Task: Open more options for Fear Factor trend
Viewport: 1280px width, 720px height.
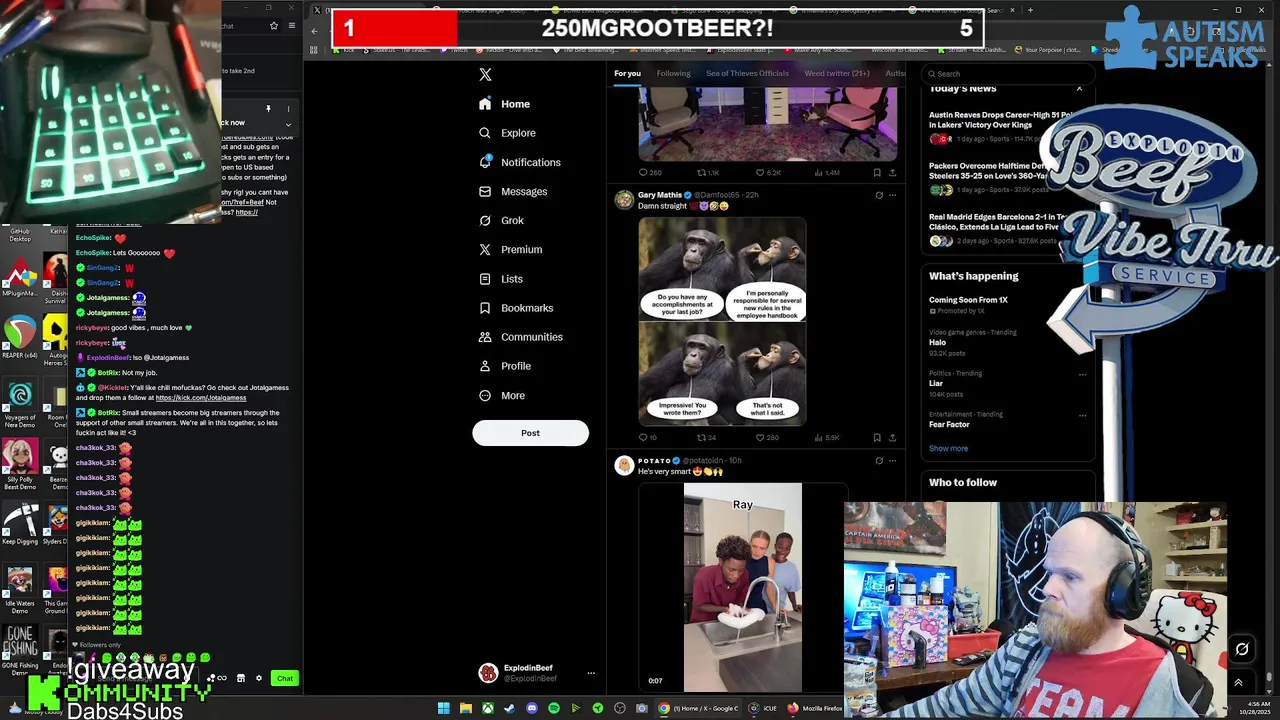Action: tap(1082, 415)
